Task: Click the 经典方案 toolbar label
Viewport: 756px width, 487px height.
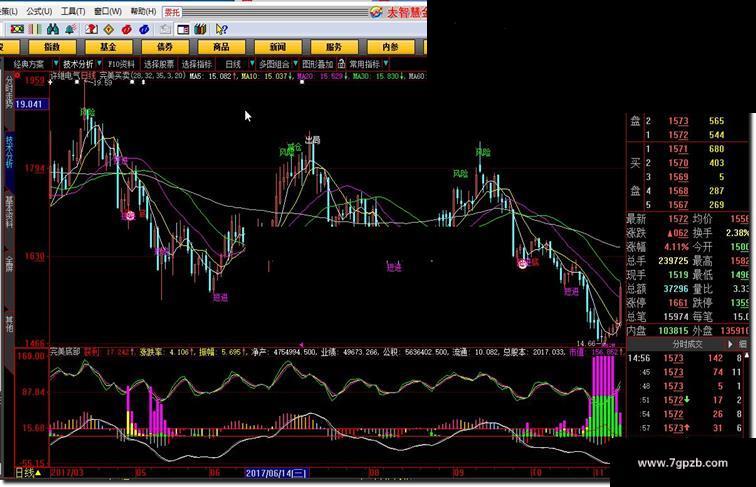Action: coord(29,64)
